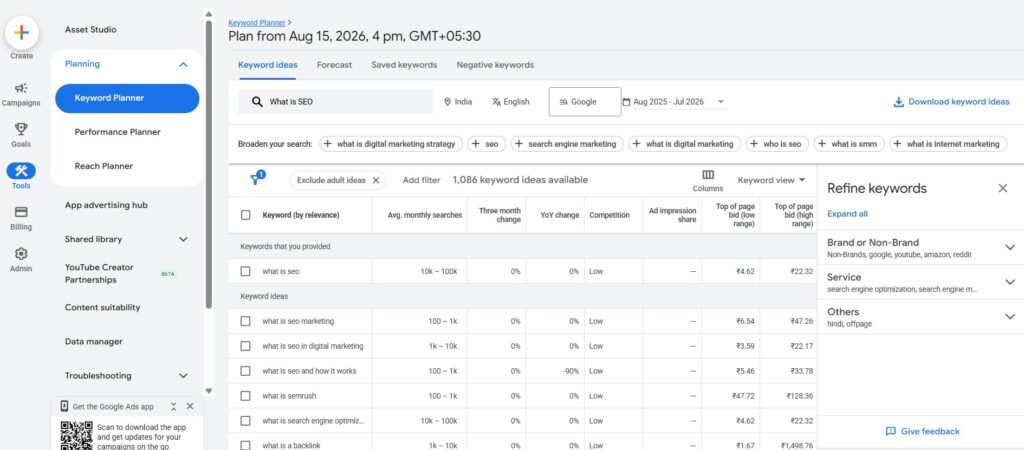Sort by Avg. monthly searches column

click(424, 215)
